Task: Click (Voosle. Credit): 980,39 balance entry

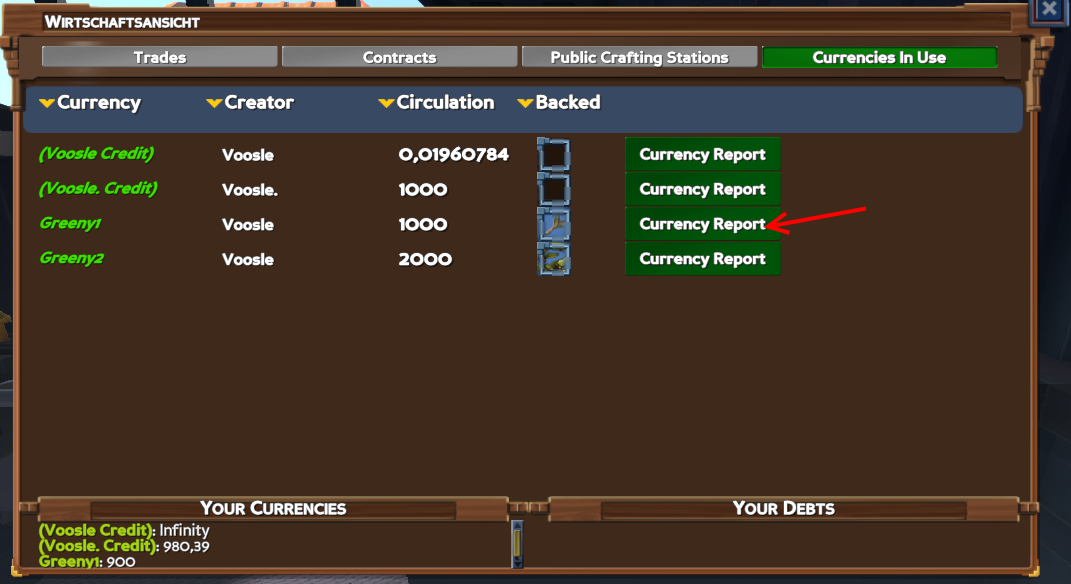Action: [124, 546]
